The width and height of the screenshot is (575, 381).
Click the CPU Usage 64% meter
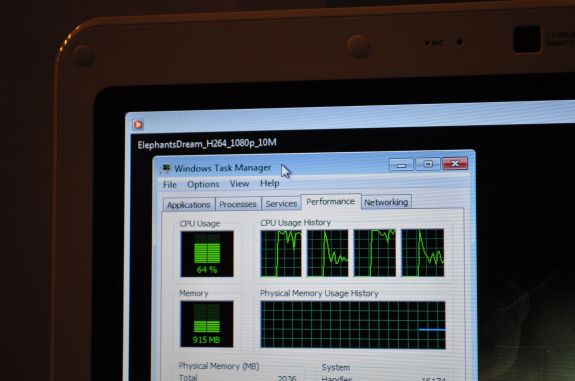pyautogui.click(x=207, y=254)
